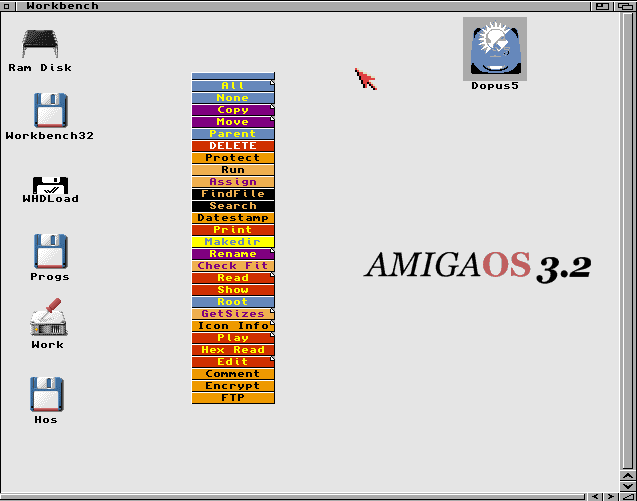Click the Encrypt button
This screenshot has width=637, height=501.
point(233,385)
